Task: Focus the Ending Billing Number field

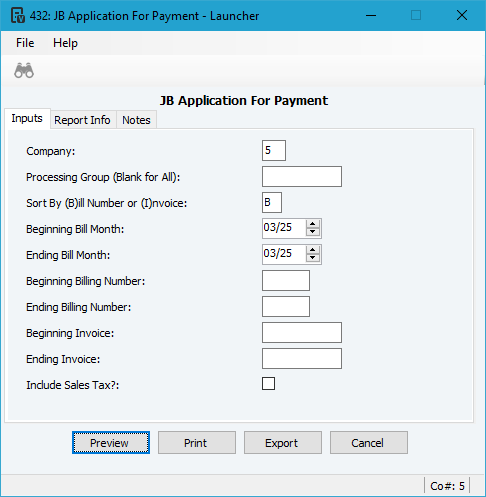Action: pos(286,306)
